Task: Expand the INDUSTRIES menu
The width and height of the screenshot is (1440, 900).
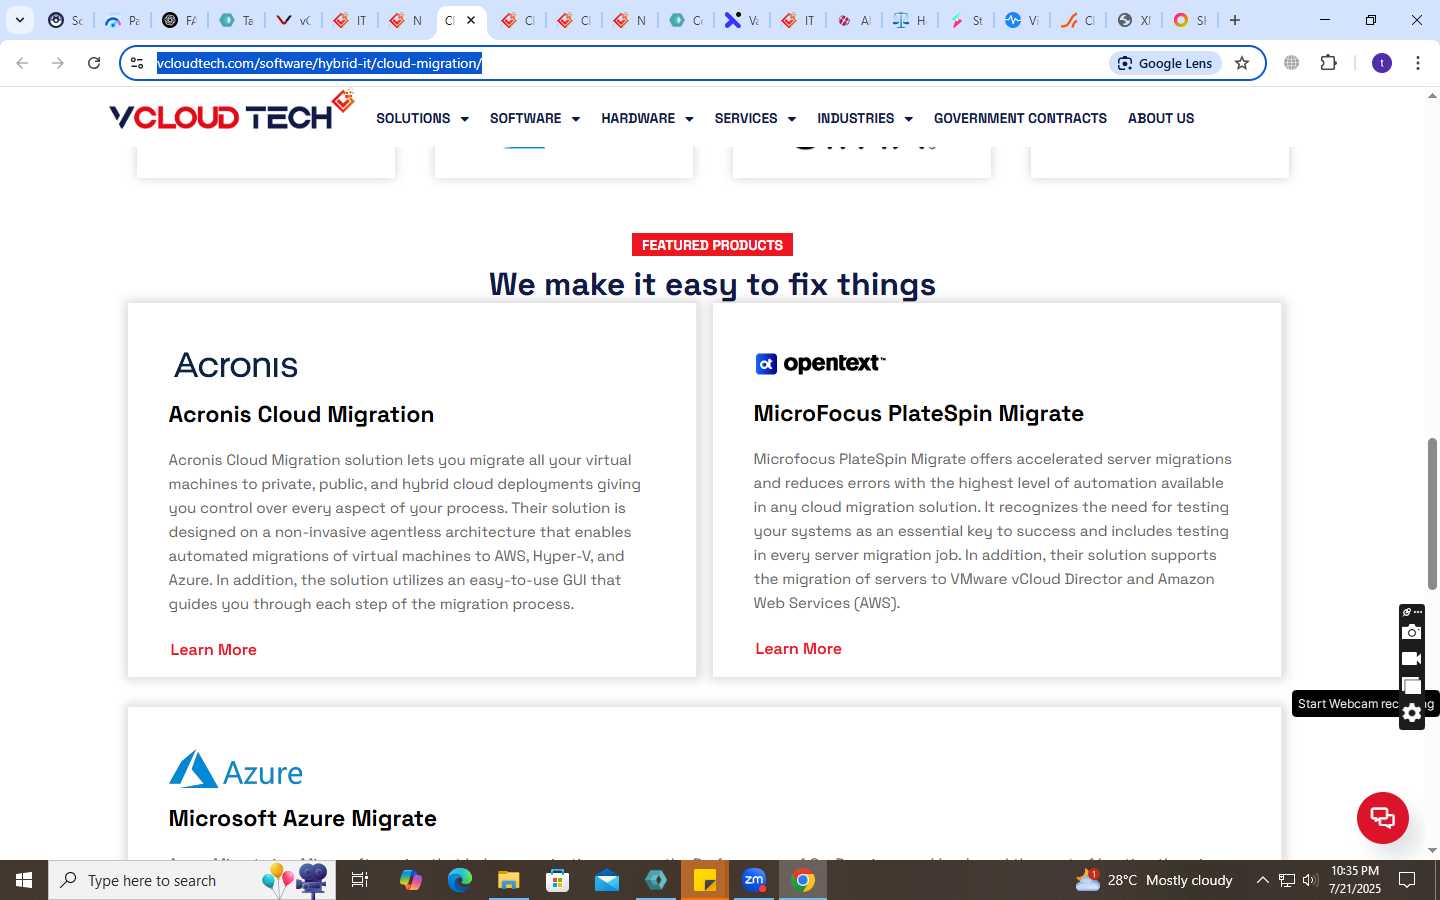Action: 865,118
